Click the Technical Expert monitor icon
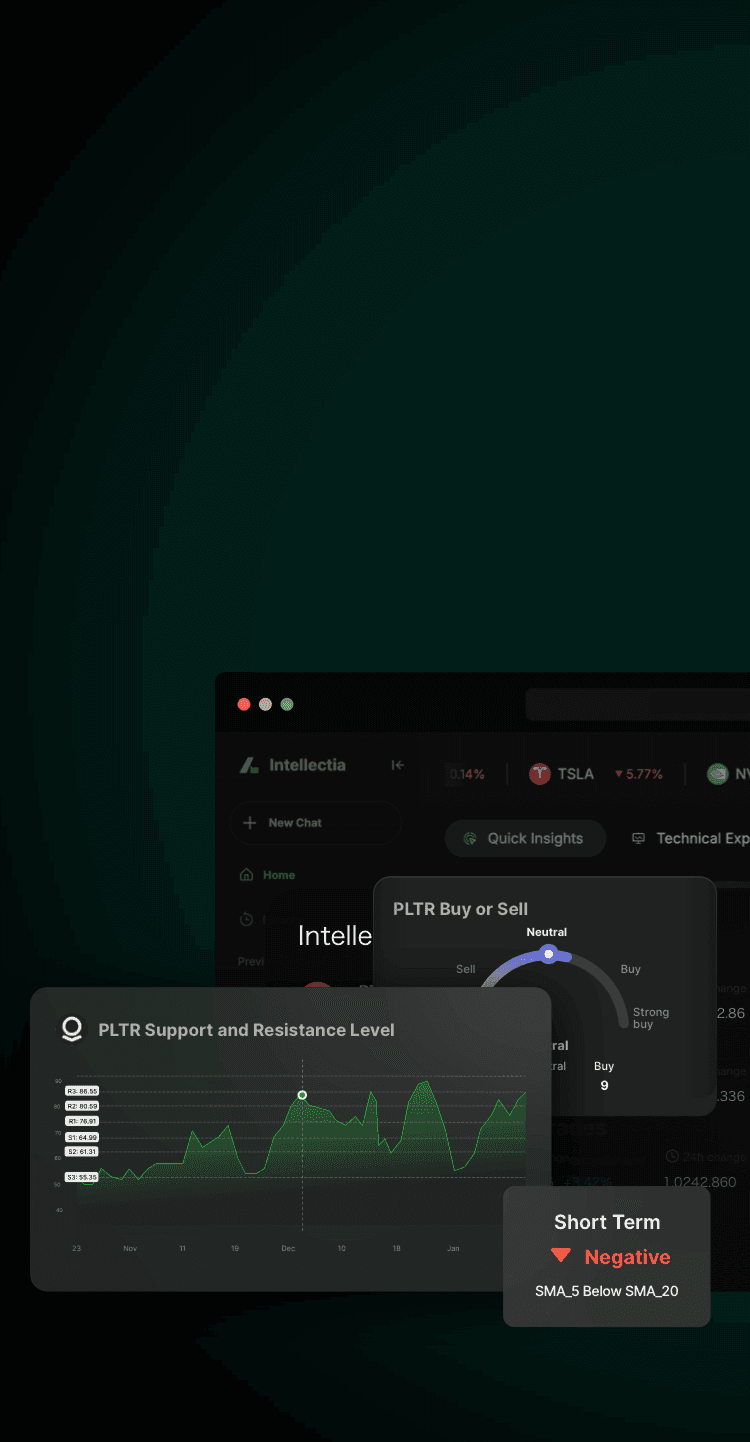The image size is (750, 1442). point(638,839)
